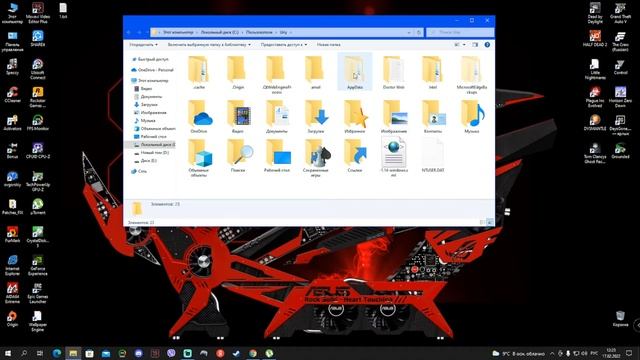This screenshot has width=640, height=360.
Task: Switch to details view in status bar
Action: tap(483, 222)
